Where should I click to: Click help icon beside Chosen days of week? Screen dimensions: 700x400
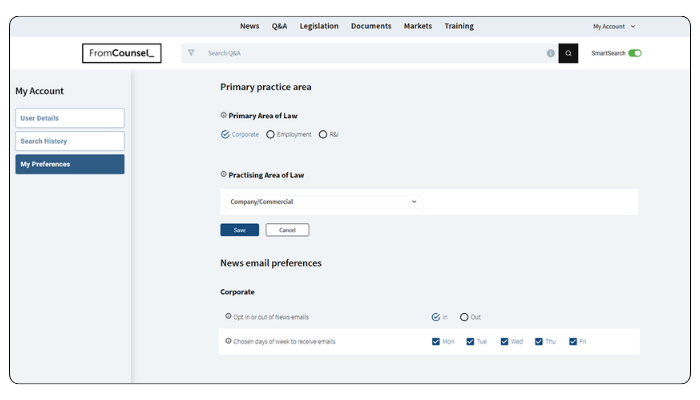[228, 341]
